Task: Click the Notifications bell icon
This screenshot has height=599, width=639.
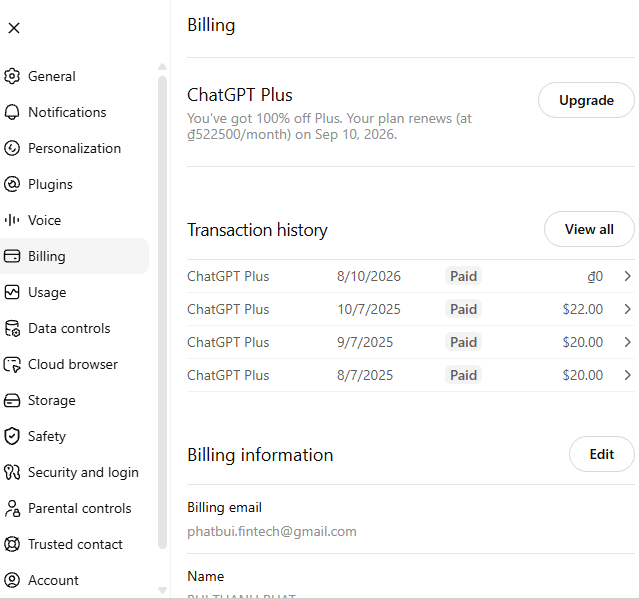Action: pyautogui.click(x=12, y=112)
